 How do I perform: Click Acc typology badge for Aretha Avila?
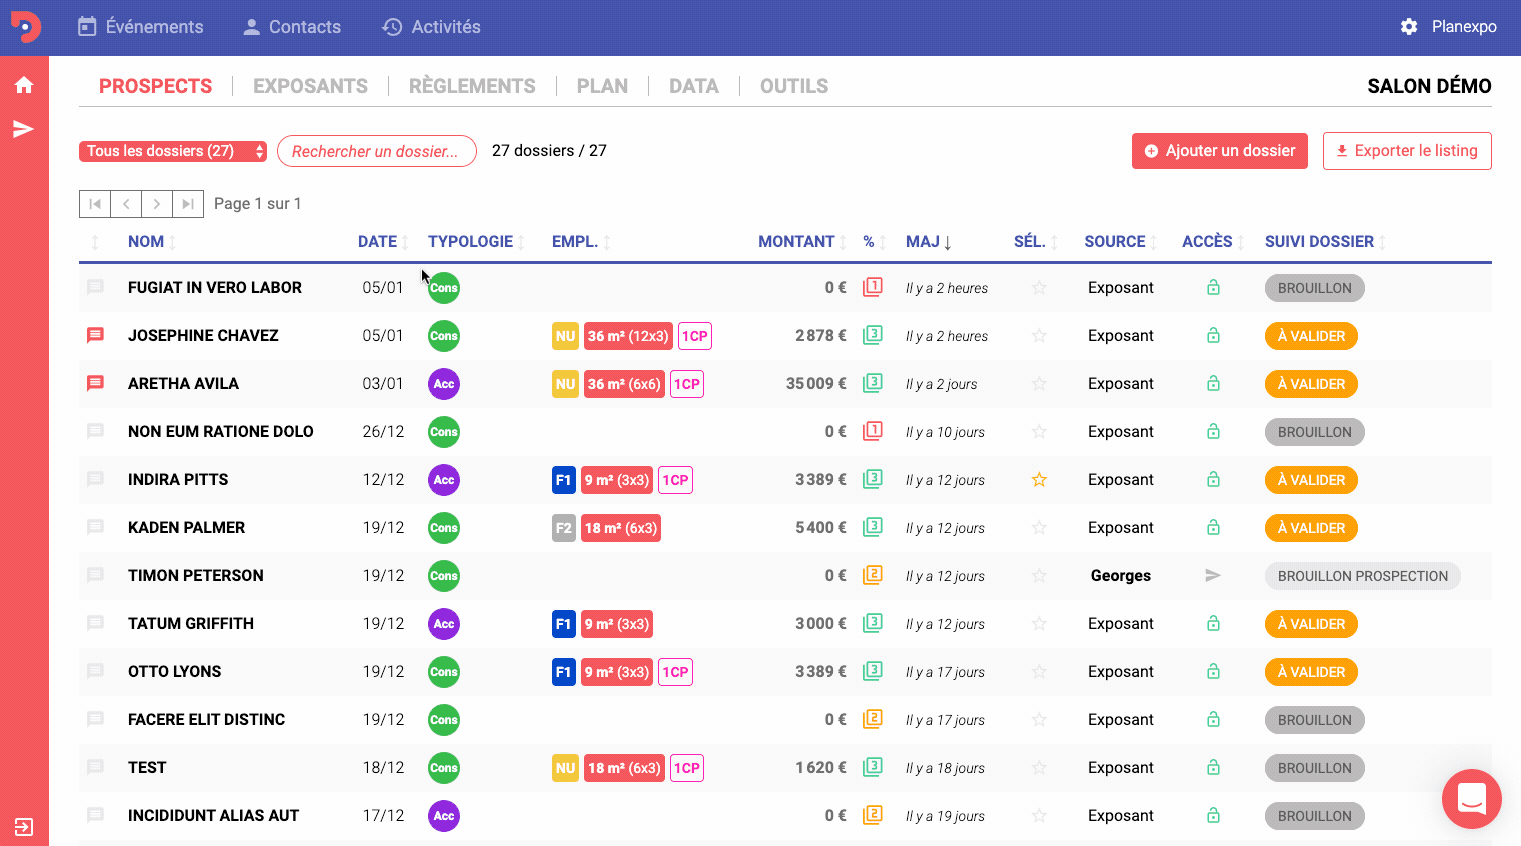[444, 384]
